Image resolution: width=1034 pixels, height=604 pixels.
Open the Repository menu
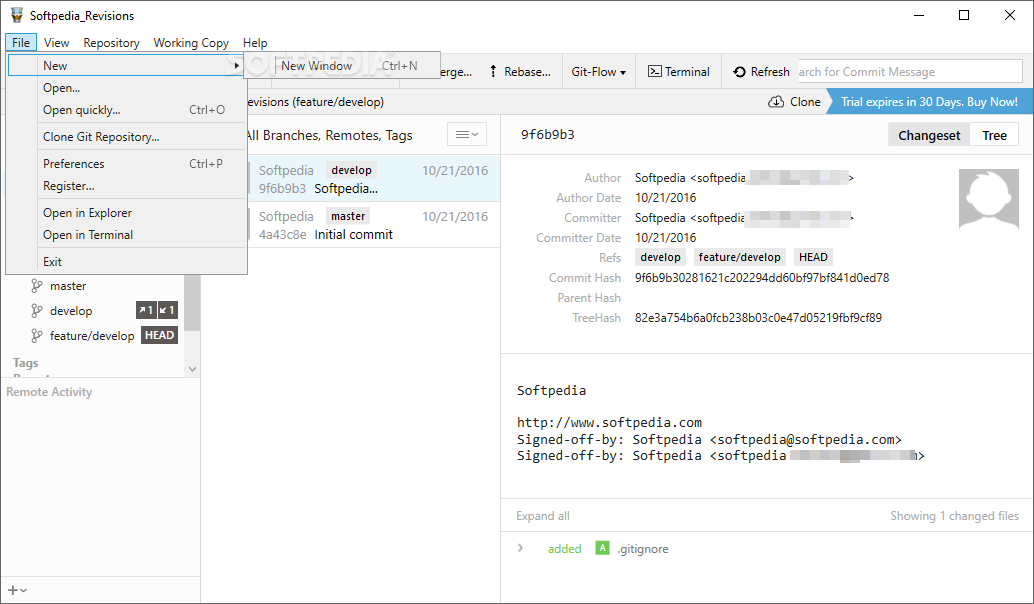pyautogui.click(x=111, y=43)
